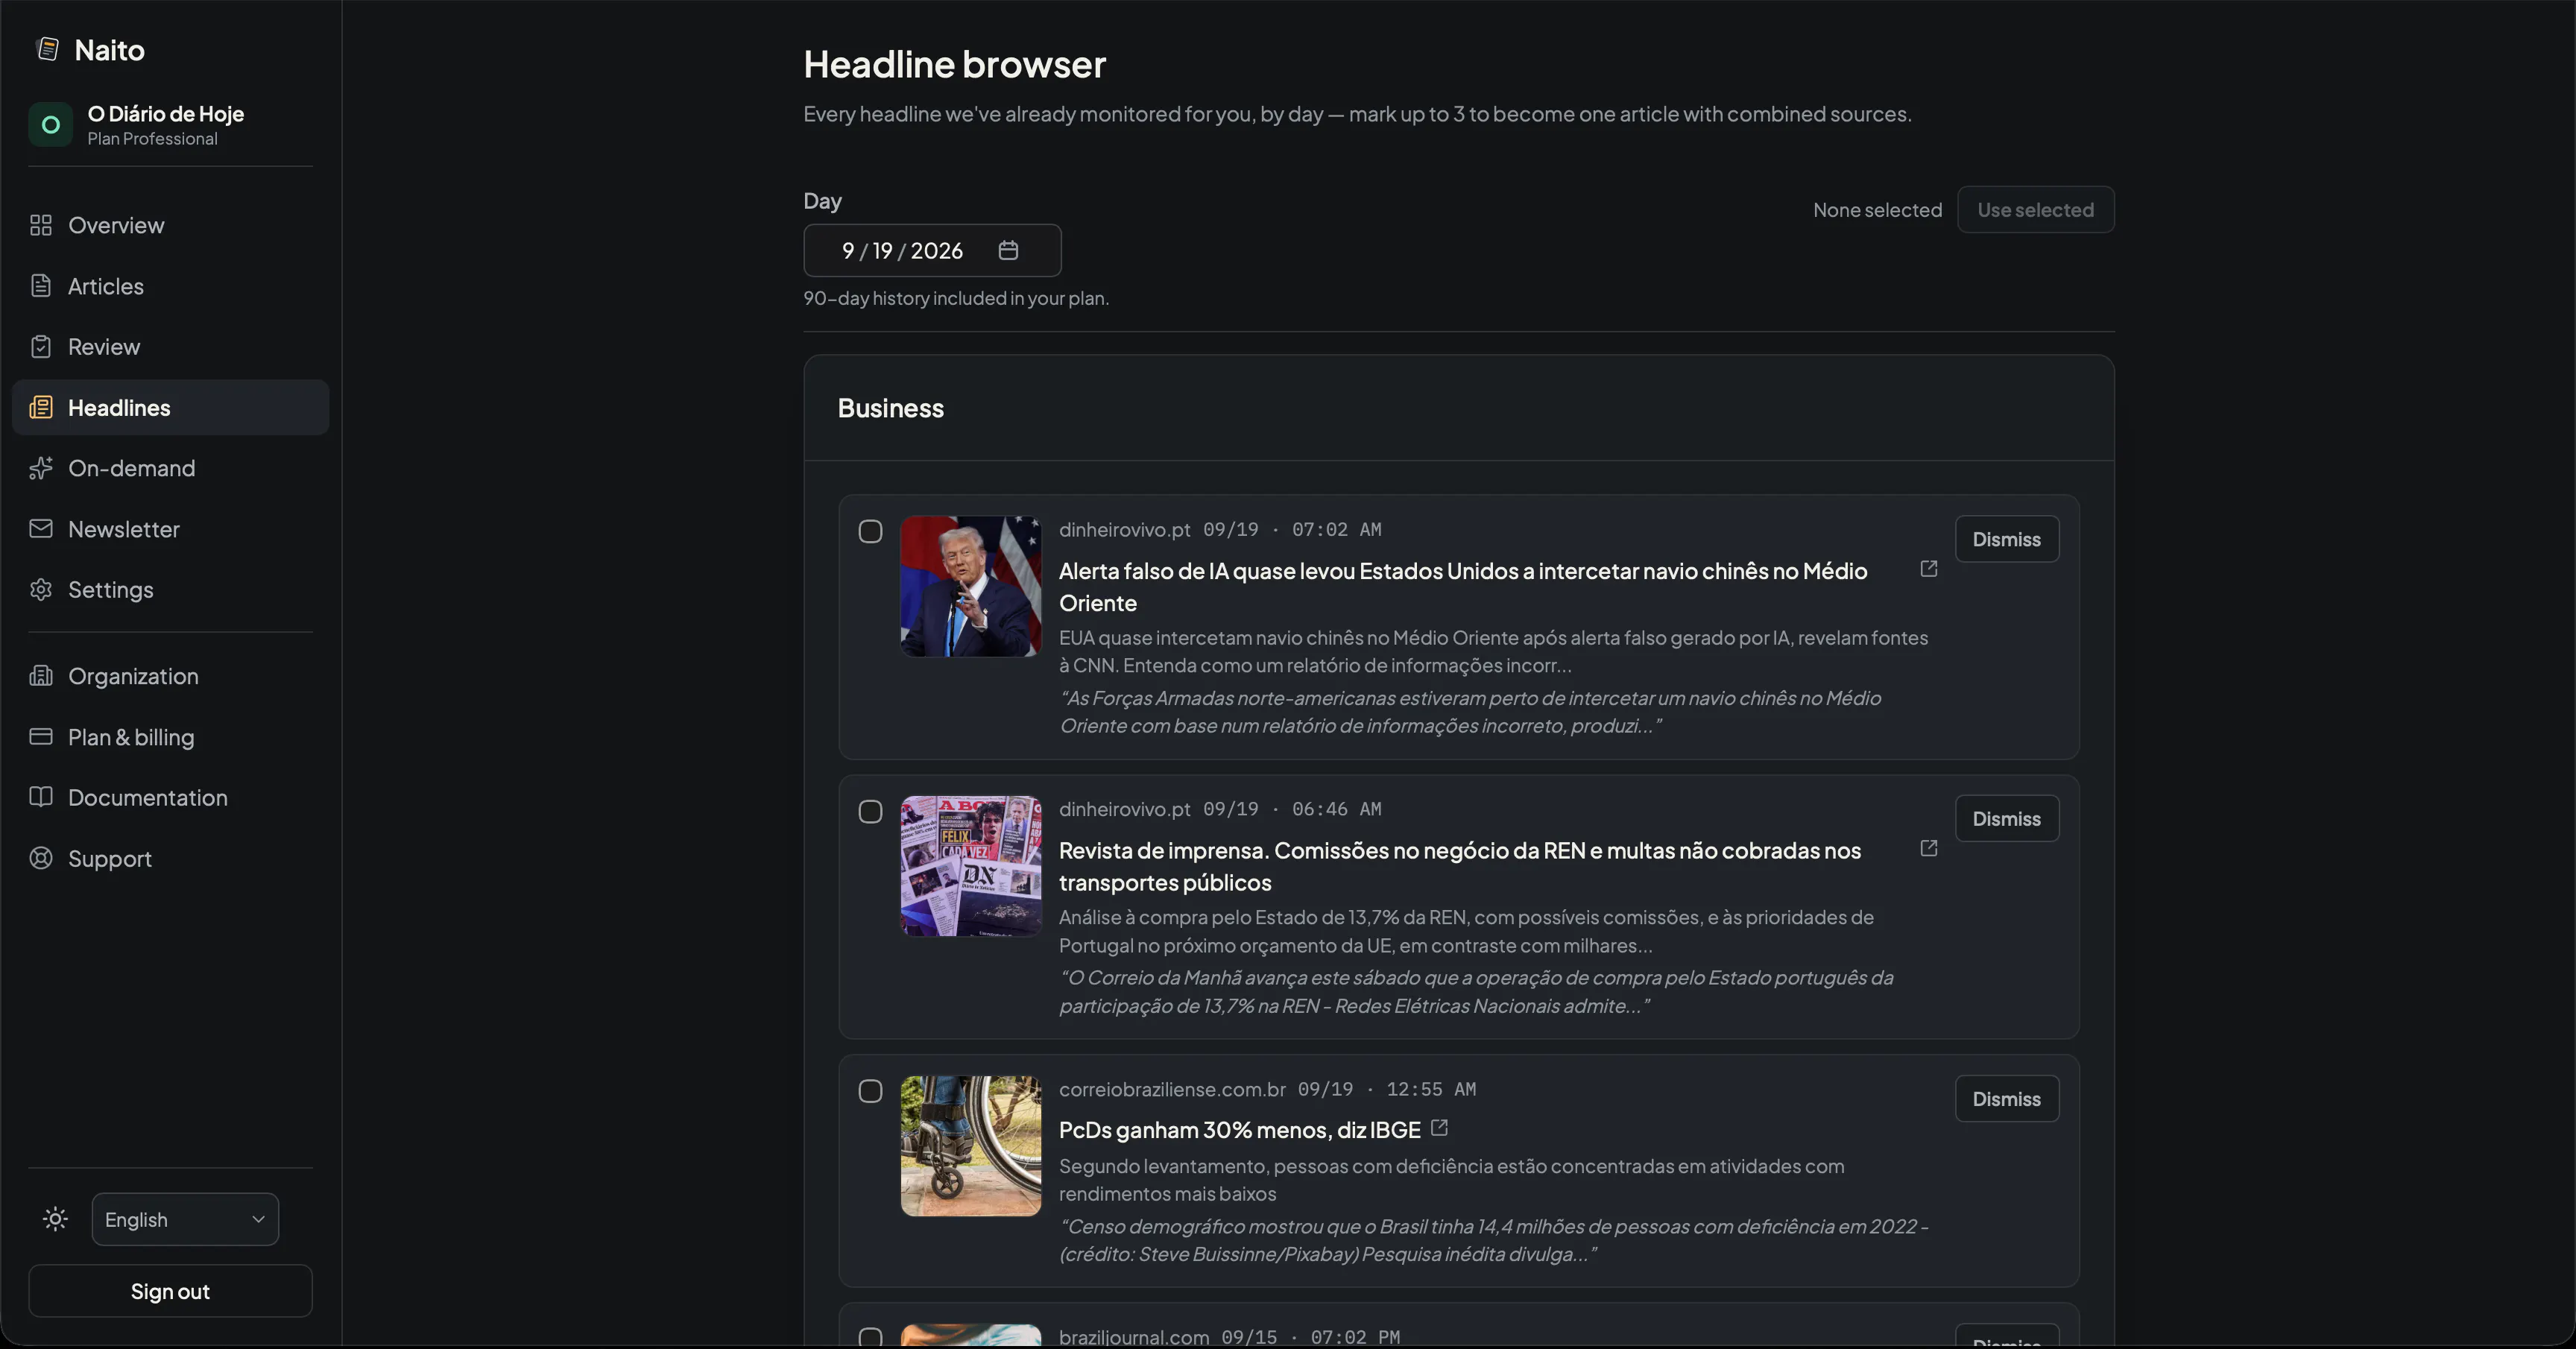Open Review in the sidebar
The height and width of the screenshot is (1349, 2576).
pyautogui.click(x=171, y=347)
